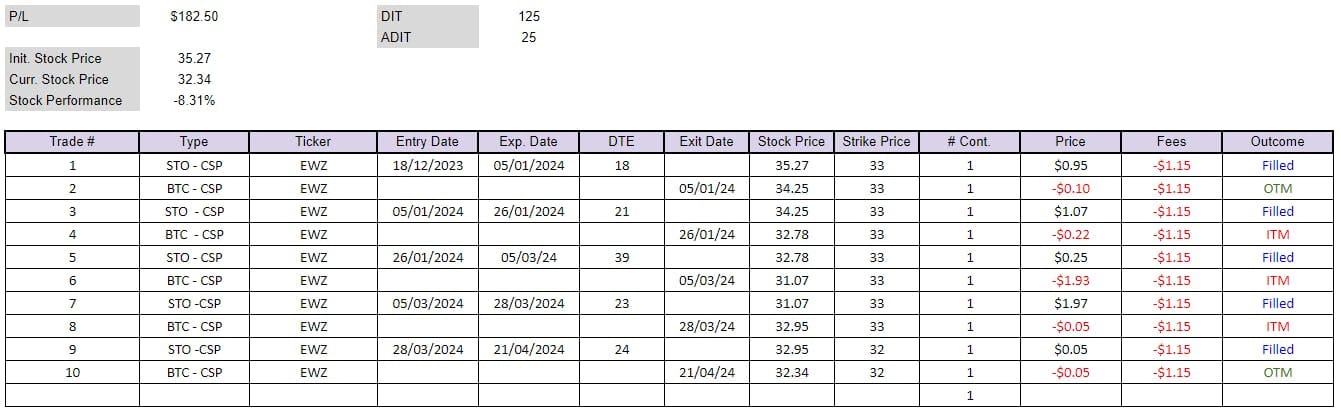Select the ADIT value 25 cell

[x=529, y=37]
